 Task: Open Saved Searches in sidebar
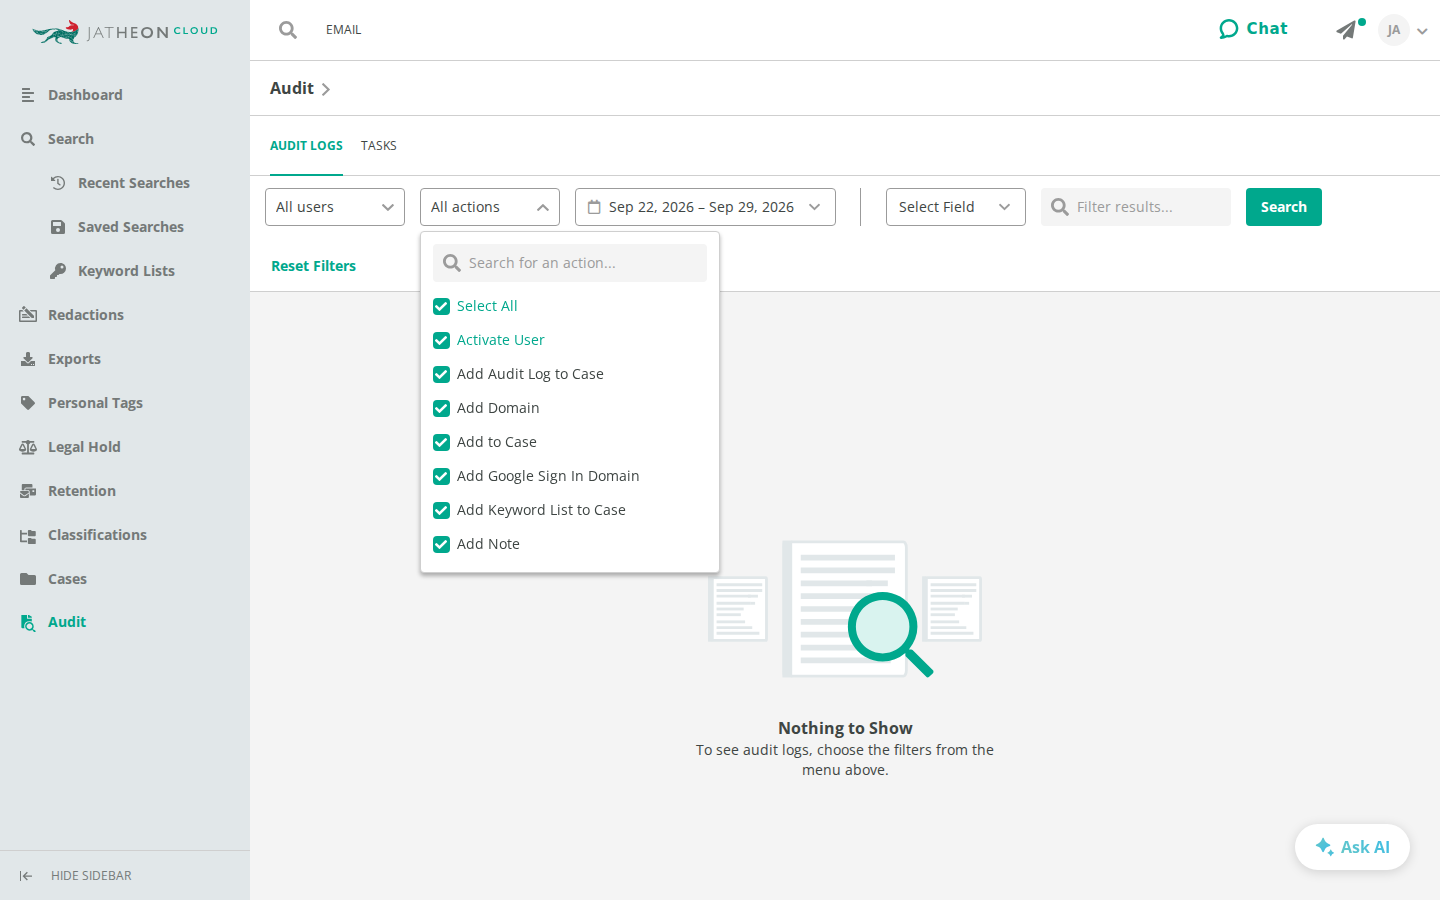coord(131,227)
